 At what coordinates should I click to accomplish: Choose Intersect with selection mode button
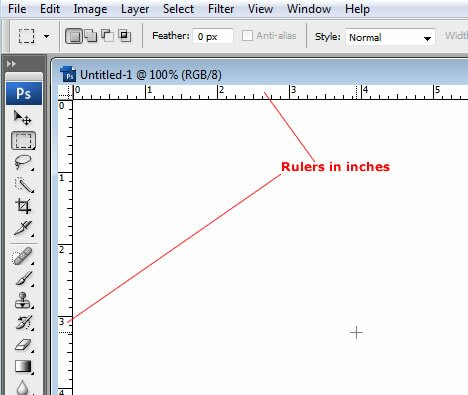tap(124, 36)
